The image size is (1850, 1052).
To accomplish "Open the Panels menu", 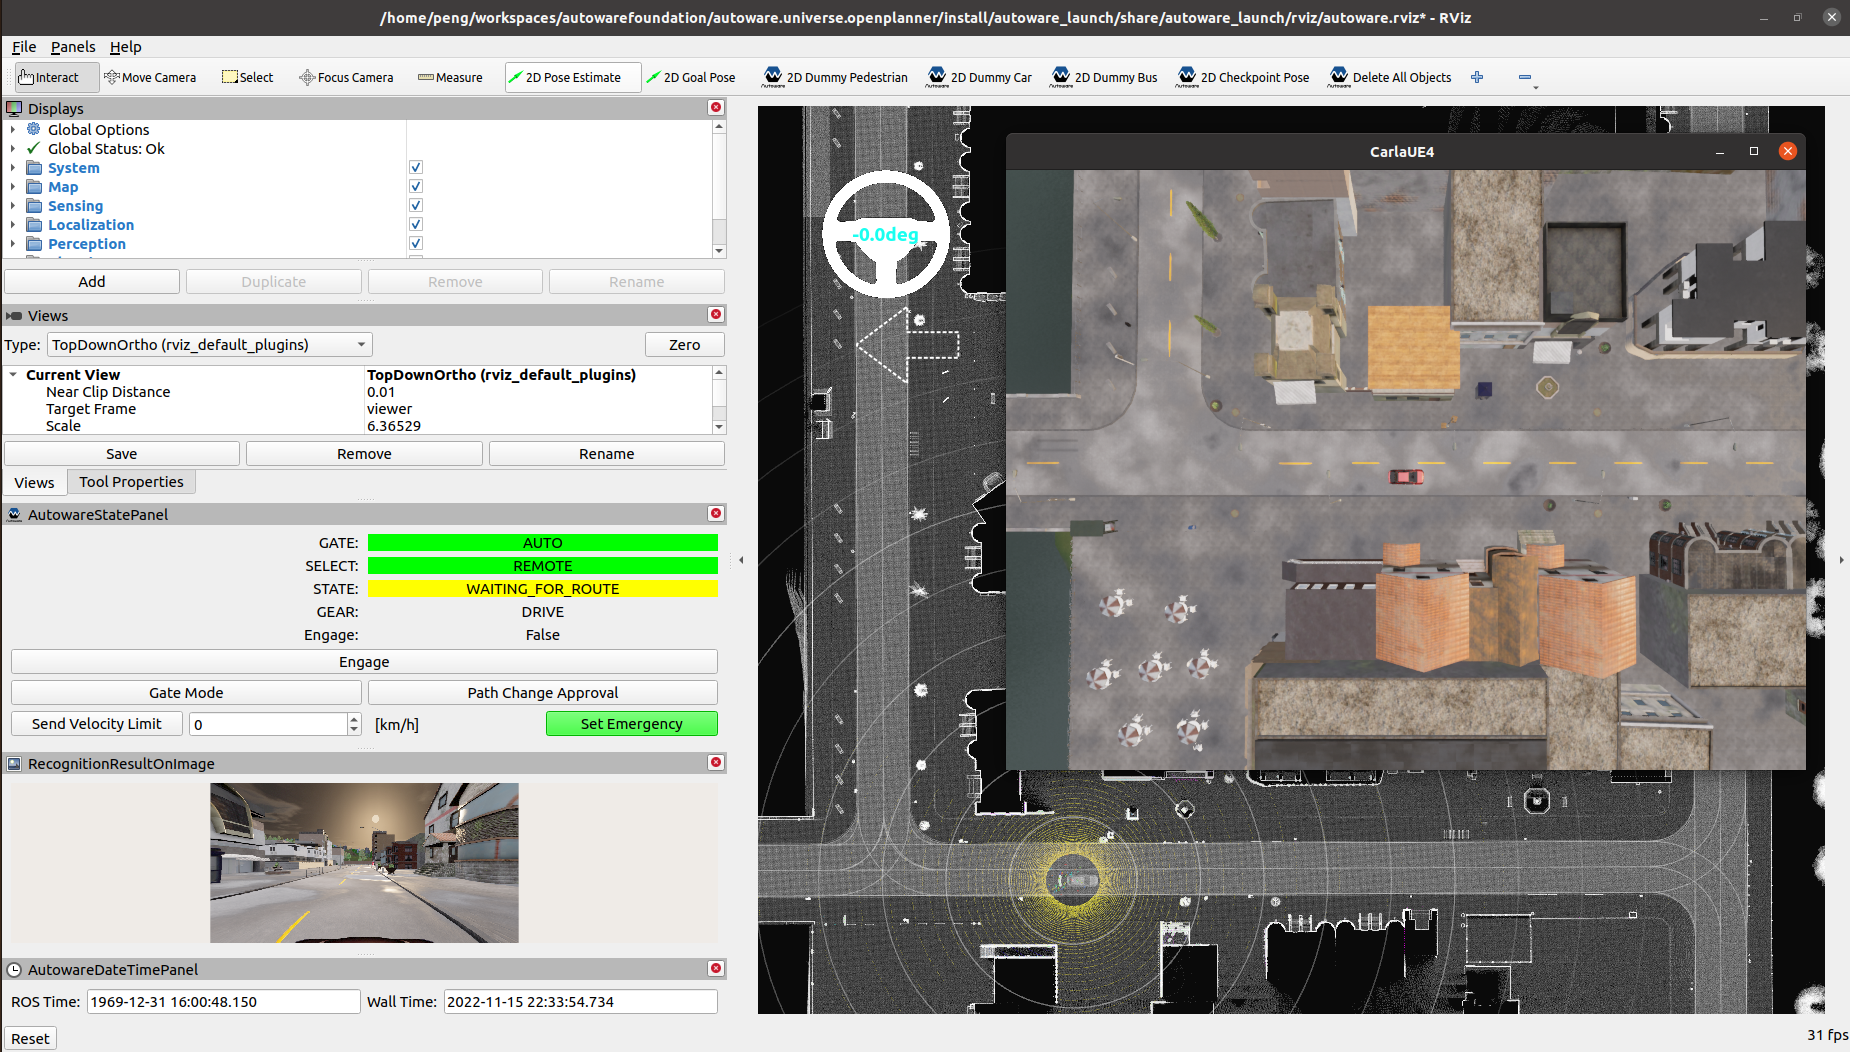I will coord(73,47).
